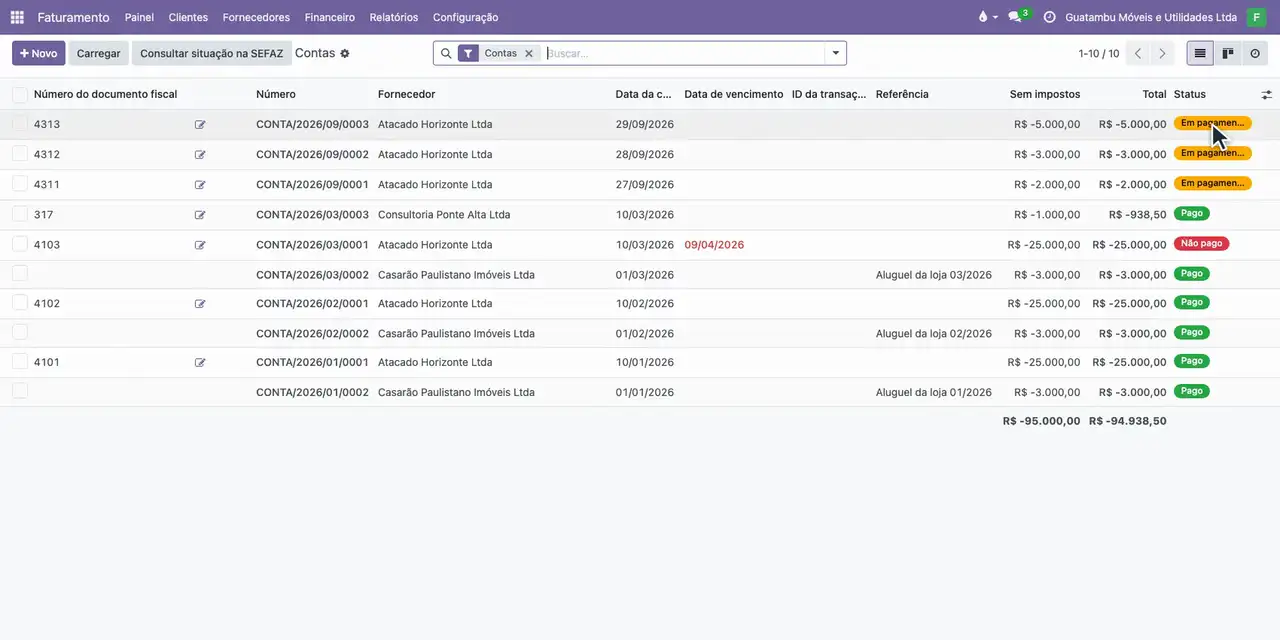Viewport: 1280px width, 640px height.
Task: Sort by Sem impostos column header
Action: 1044,94
